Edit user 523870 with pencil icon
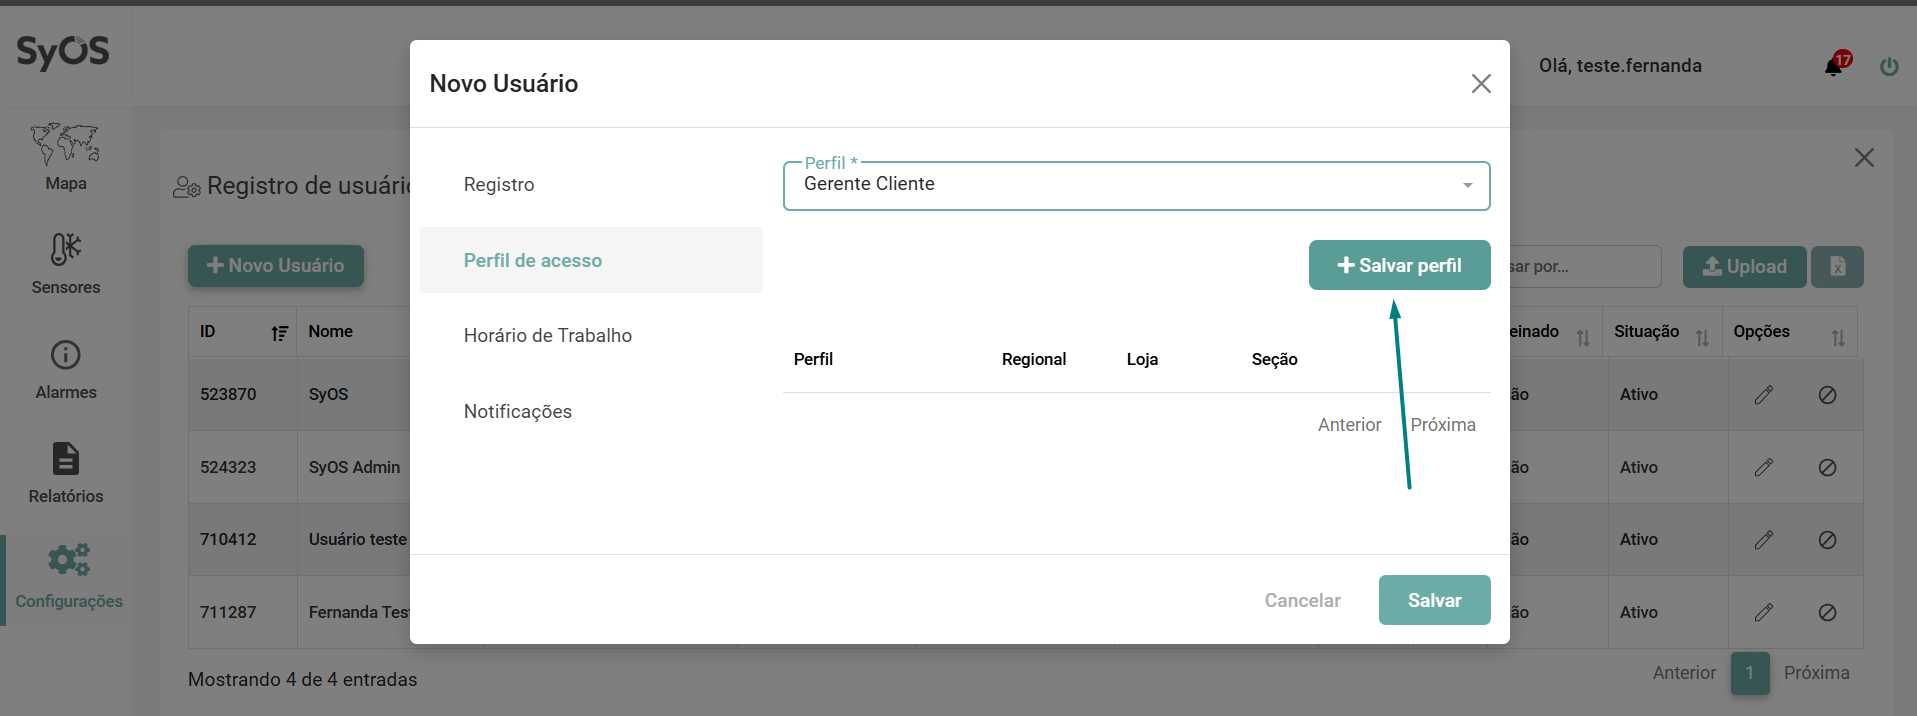The height and width of the screenshot is (716, 1917). coord(1763,395)
